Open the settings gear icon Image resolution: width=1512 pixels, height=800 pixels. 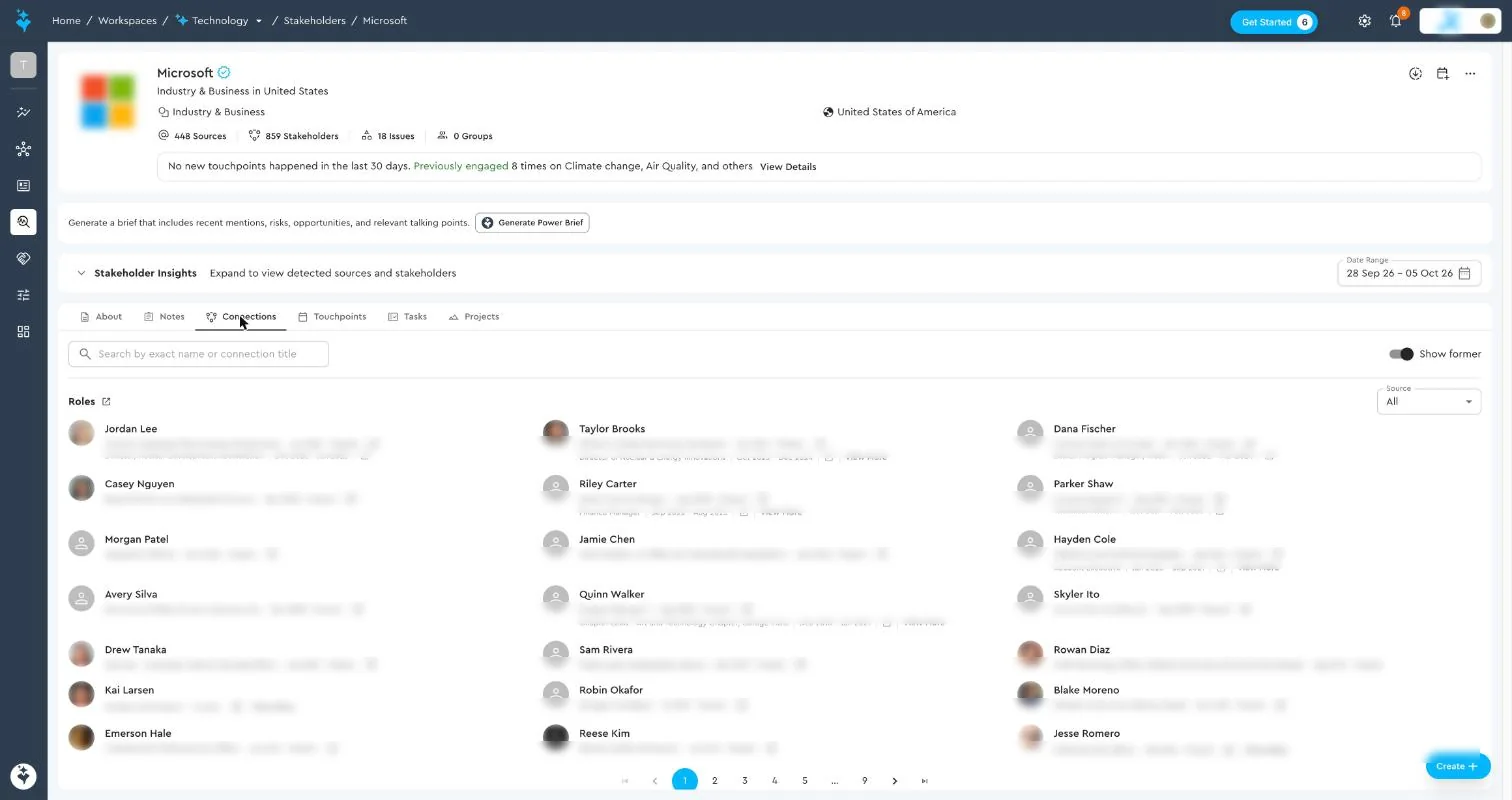(1364, 21)
